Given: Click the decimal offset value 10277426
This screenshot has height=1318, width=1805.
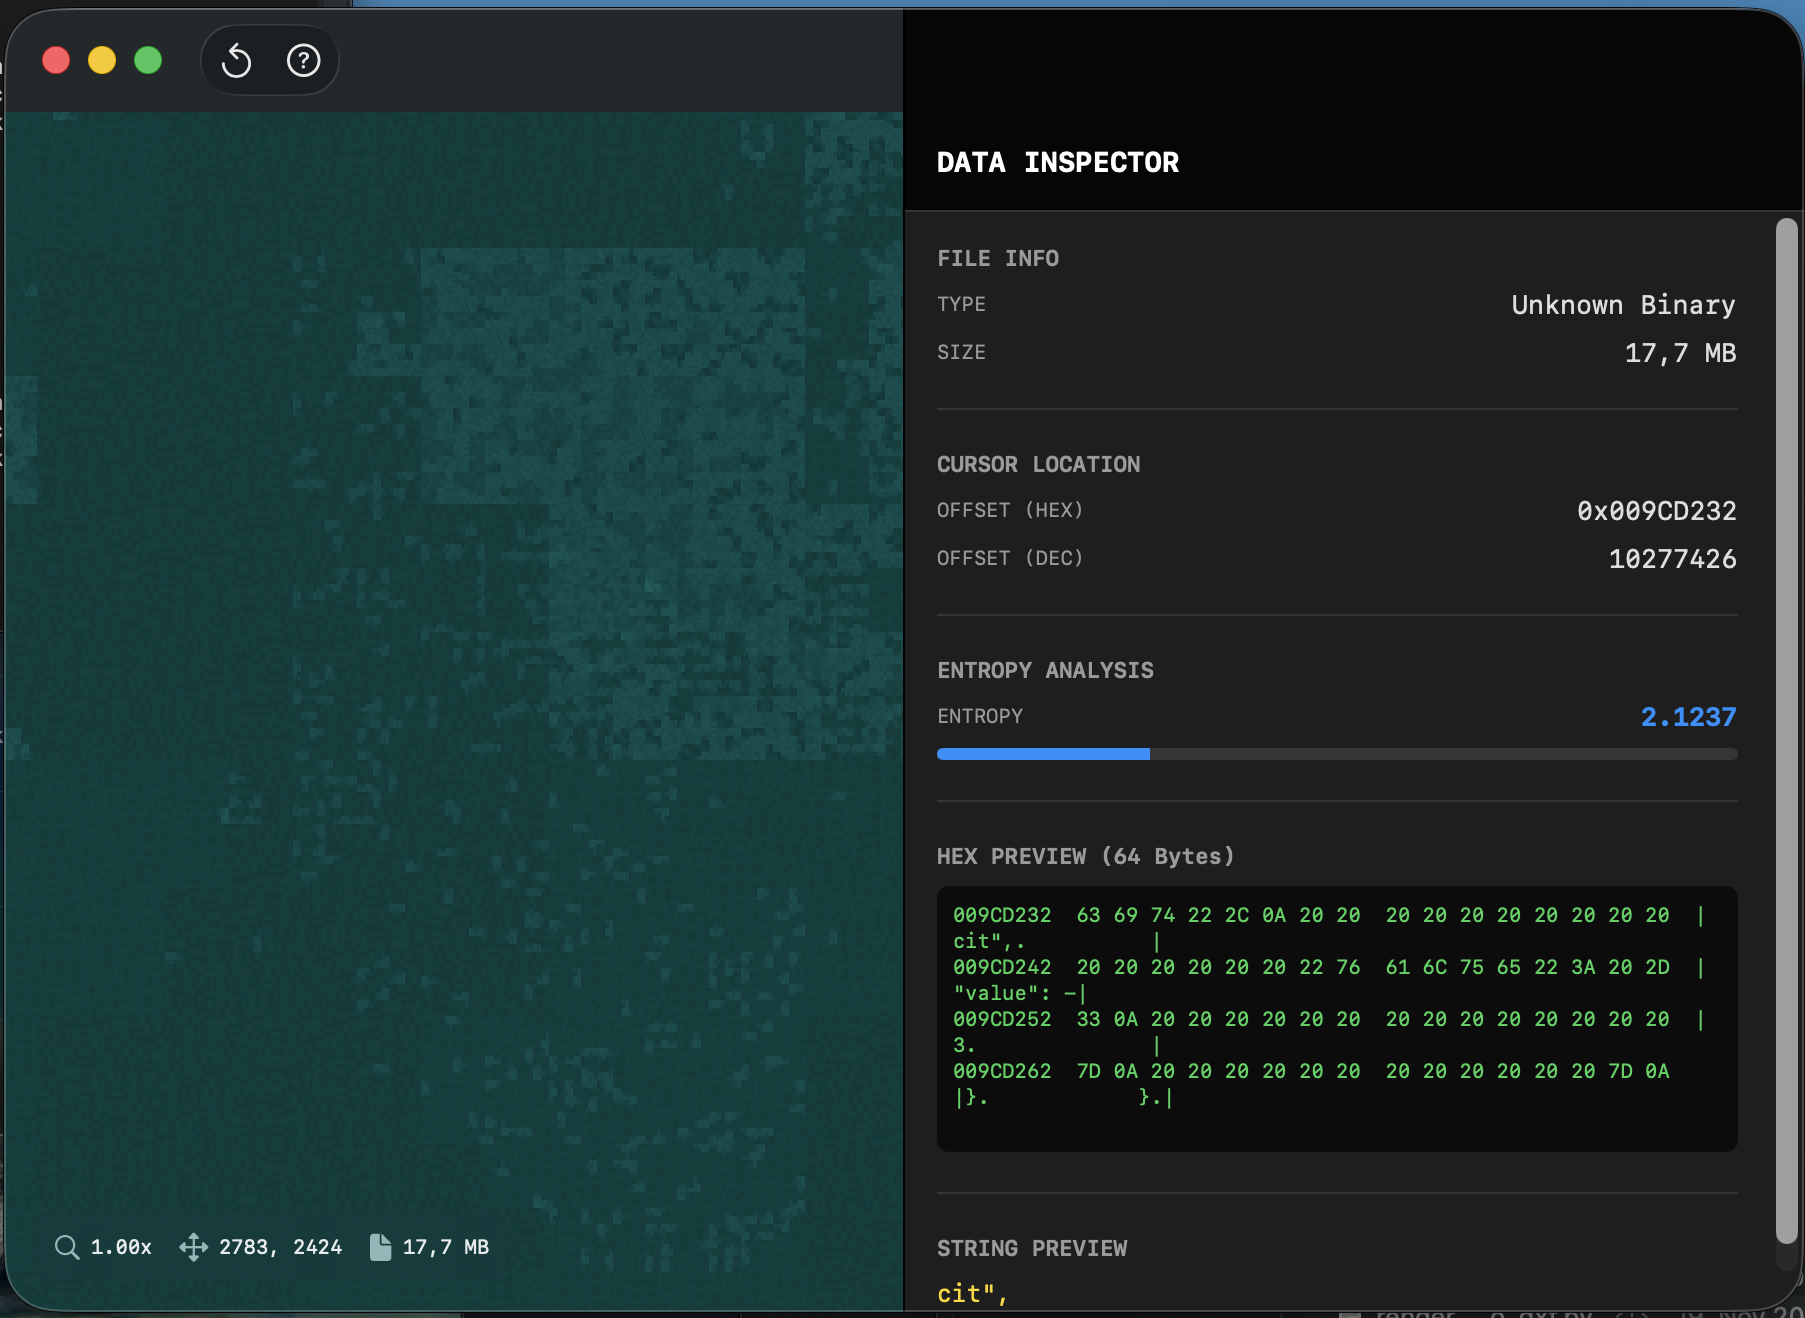Looking at the screenshot, I should coord(1673,559).
